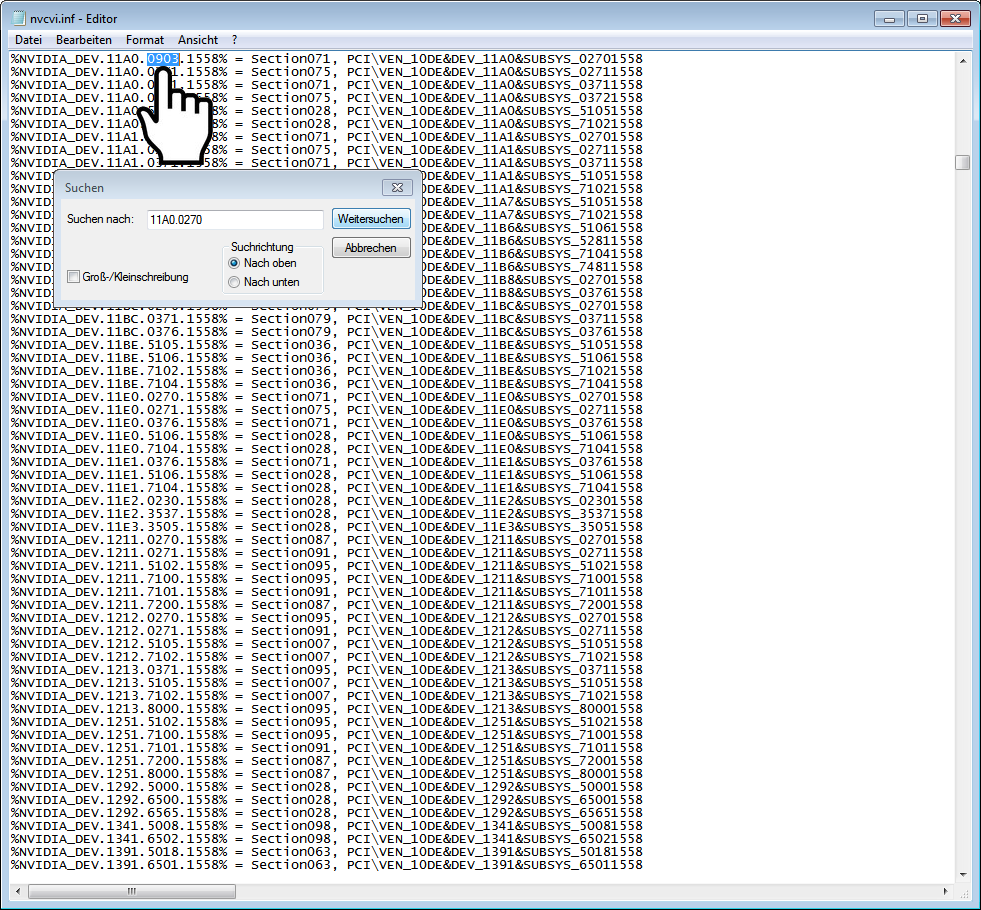The width and height of the screenshot is (981, 910).
Task: Click line NVIDIA_DEV.1391.6501.1558
Action: coord(327,865)
